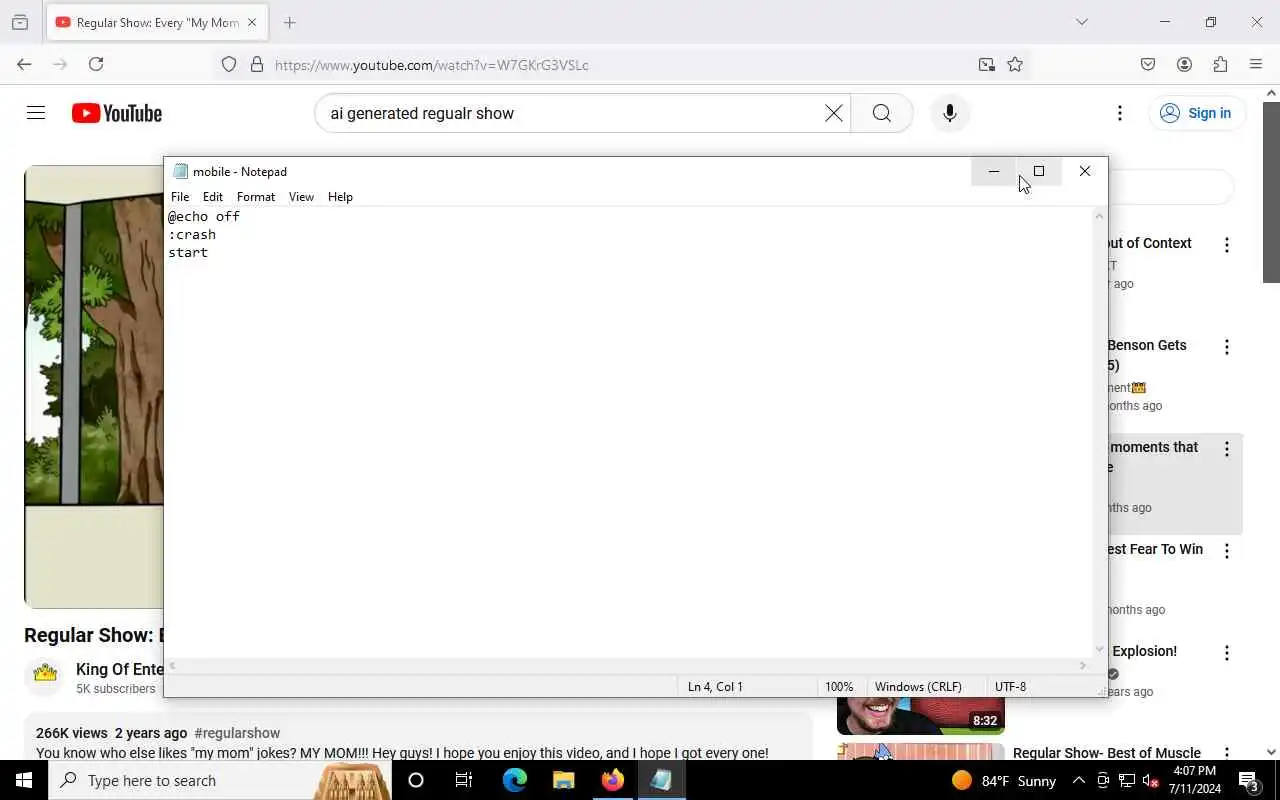The width and height of the screenshot is (1280, 800).
Task: Open the Notepad File menu
Action: (x=180, y=197)
